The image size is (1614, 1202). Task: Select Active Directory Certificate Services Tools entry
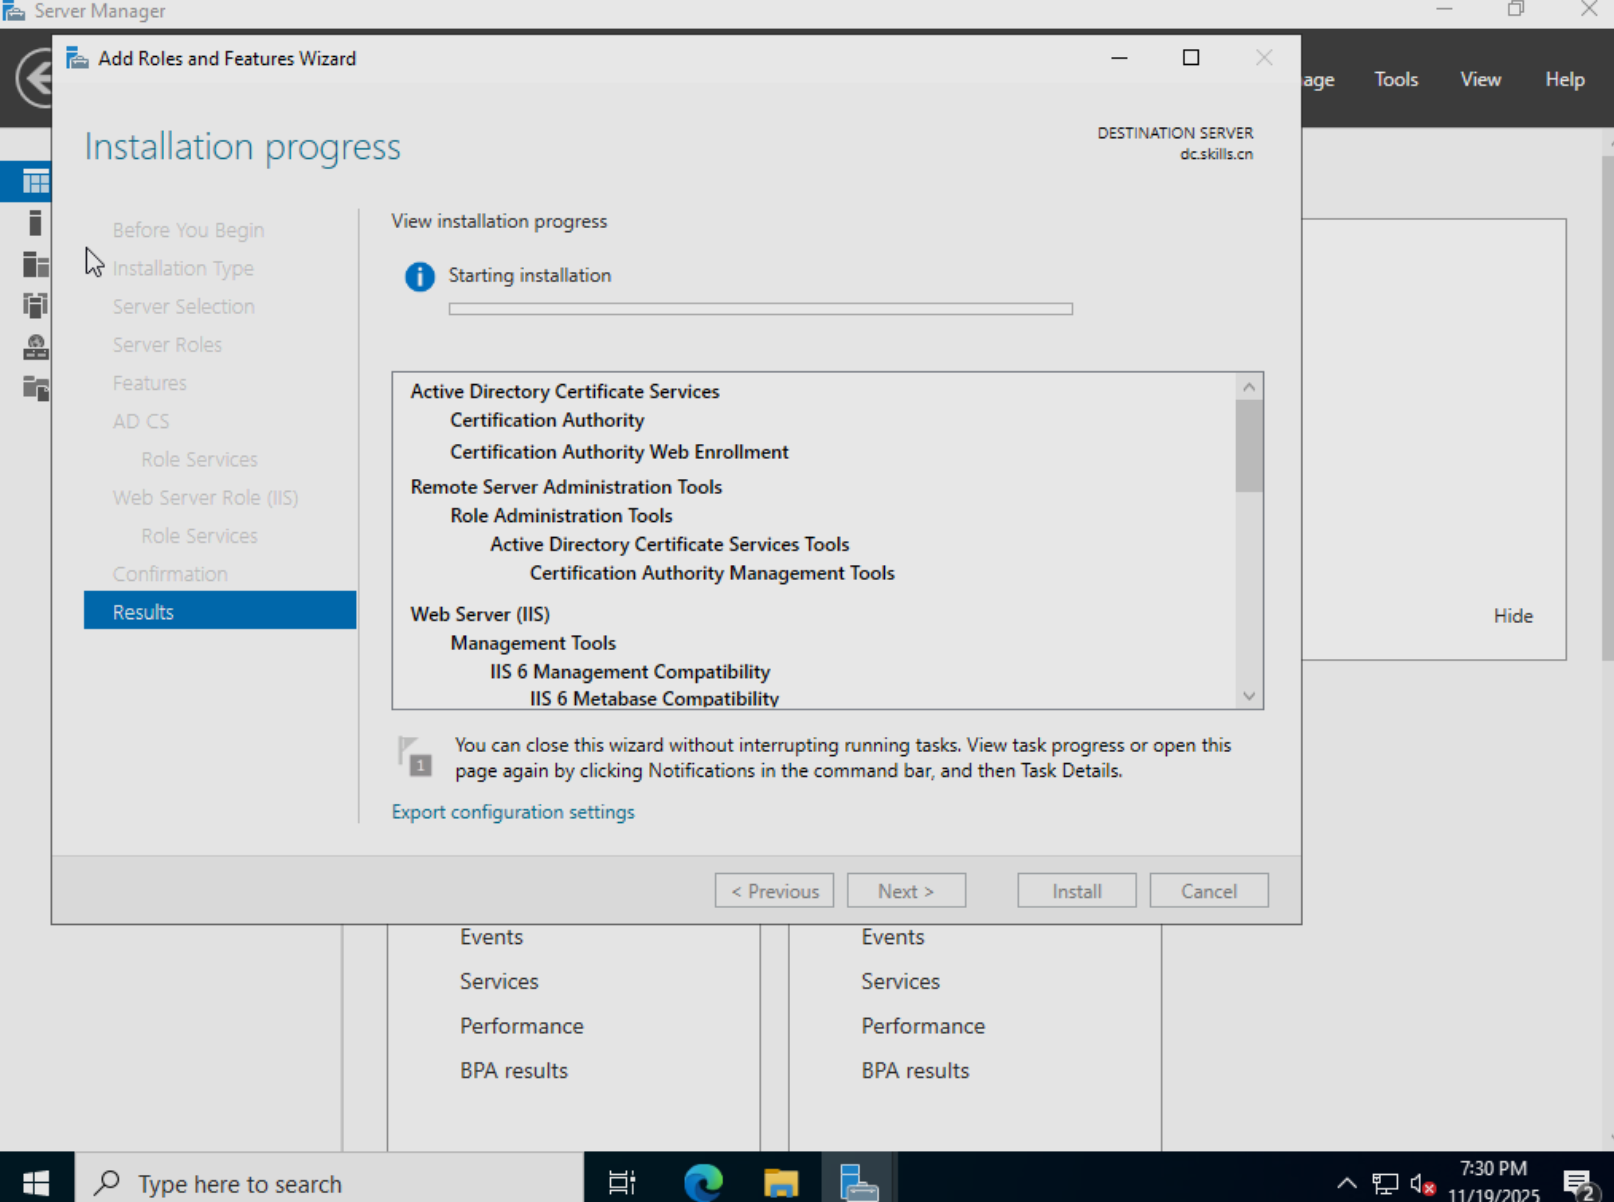(x=669, y=545)
